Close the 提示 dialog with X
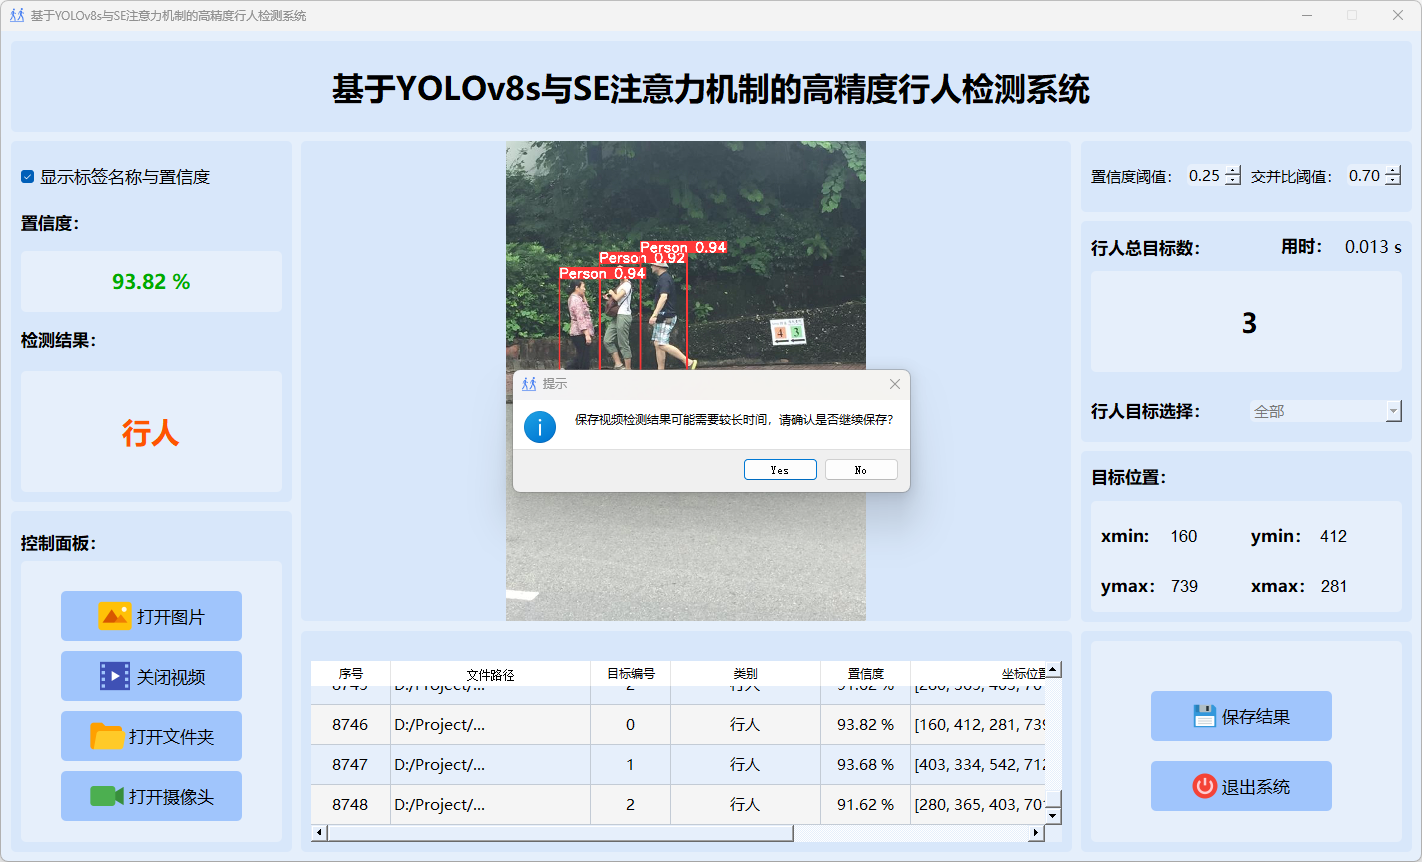 click(894, 384)
